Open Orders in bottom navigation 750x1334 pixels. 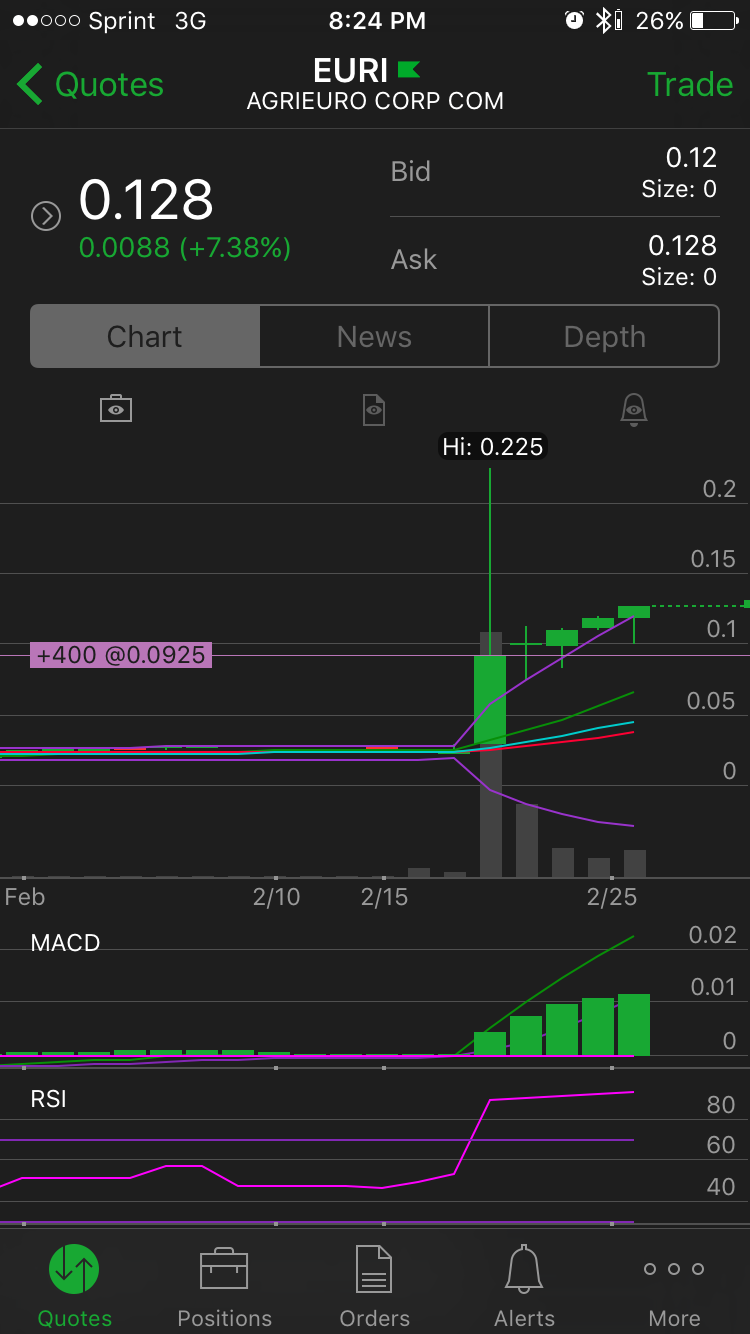375,1284
